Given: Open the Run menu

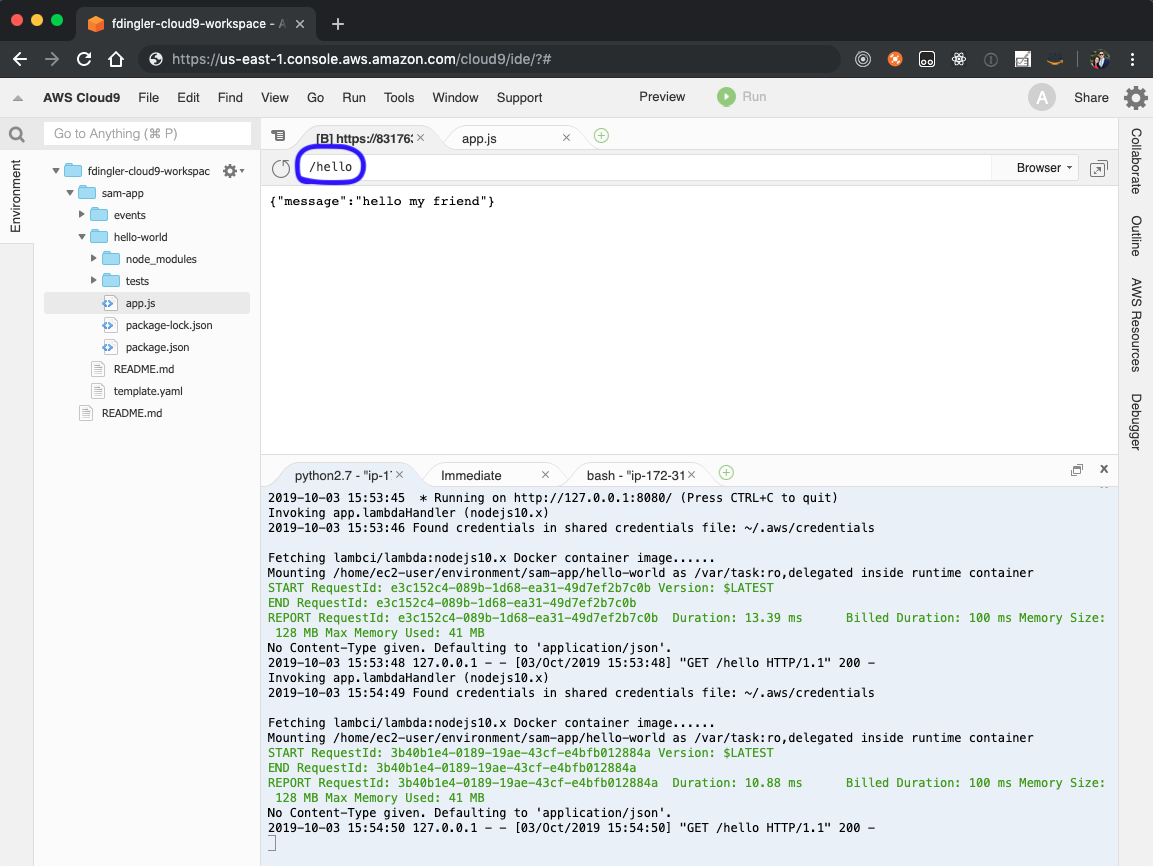Looking at the screenshot, I should tap(354, 98).
